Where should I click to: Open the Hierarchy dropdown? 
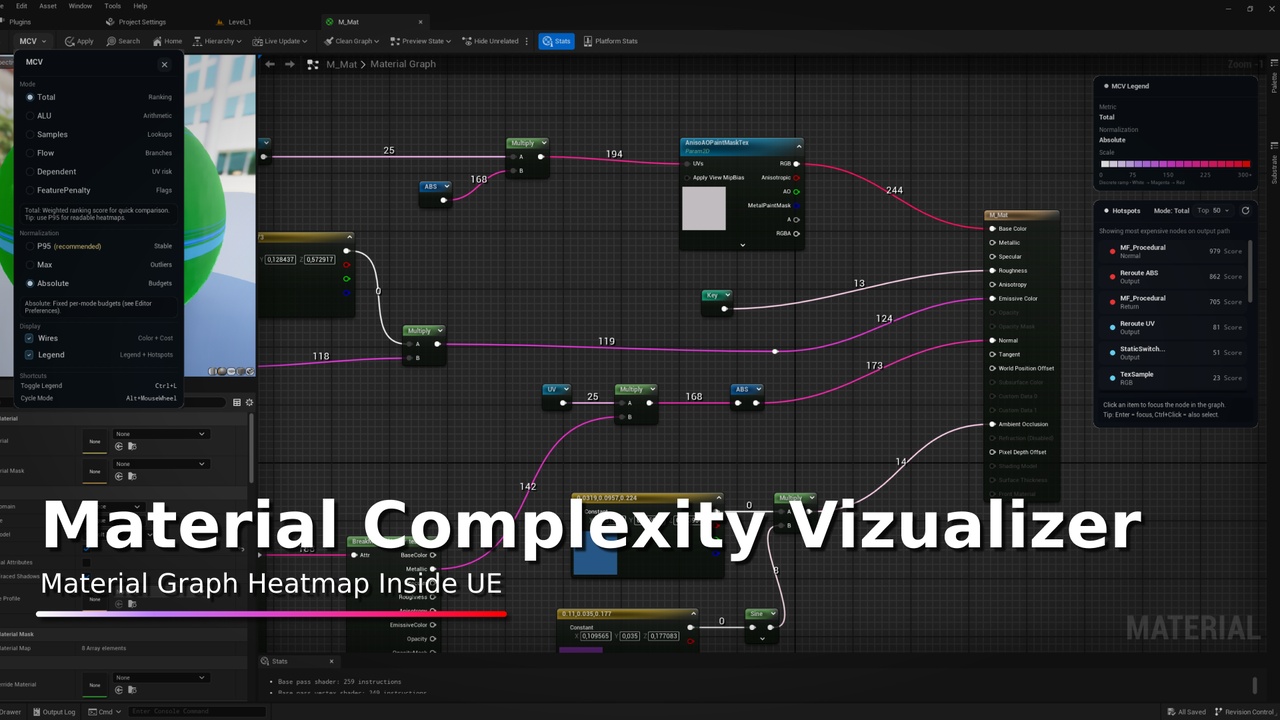pyautogui.click(x=219, y=41)
